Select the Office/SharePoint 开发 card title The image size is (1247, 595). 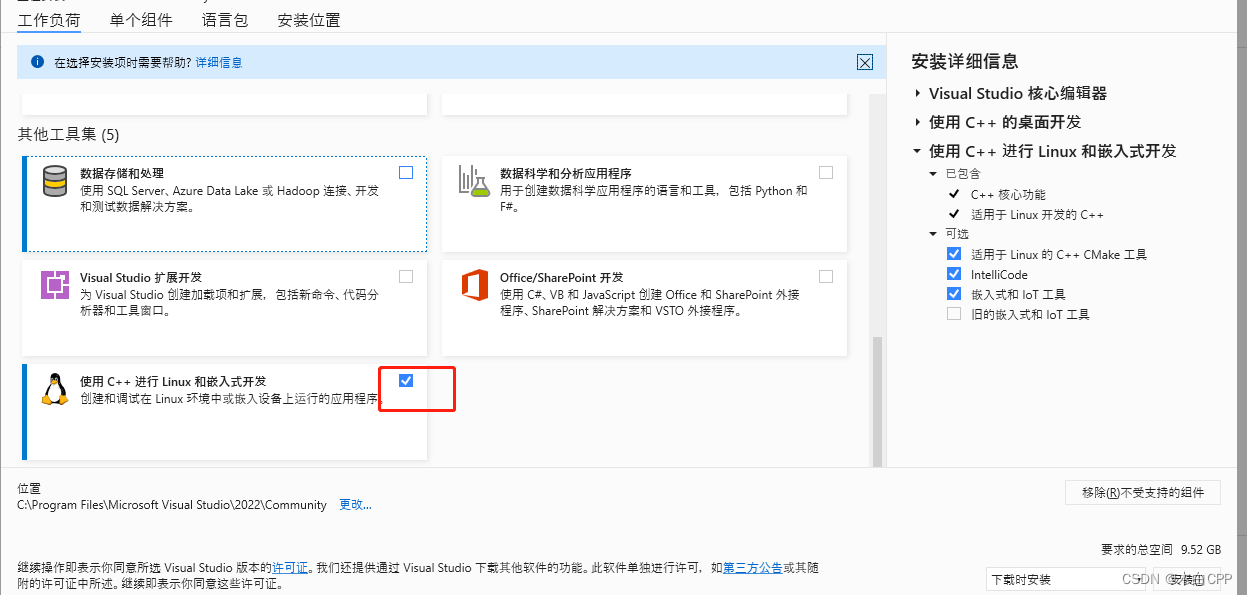pyautogui.click(x=561, y=277)
